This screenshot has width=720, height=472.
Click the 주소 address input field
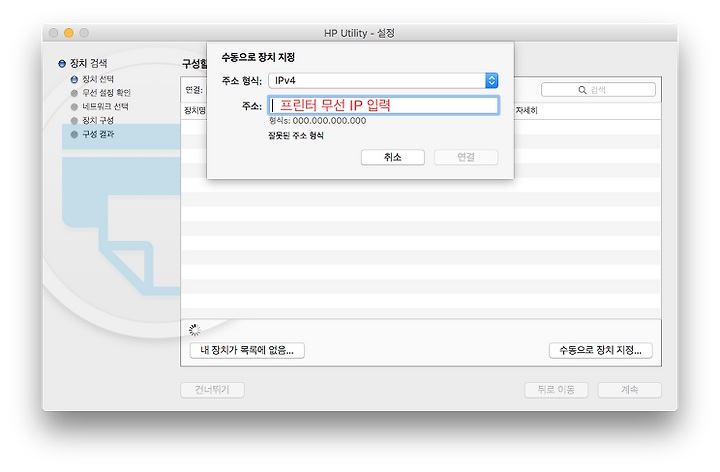pos(383,106)
